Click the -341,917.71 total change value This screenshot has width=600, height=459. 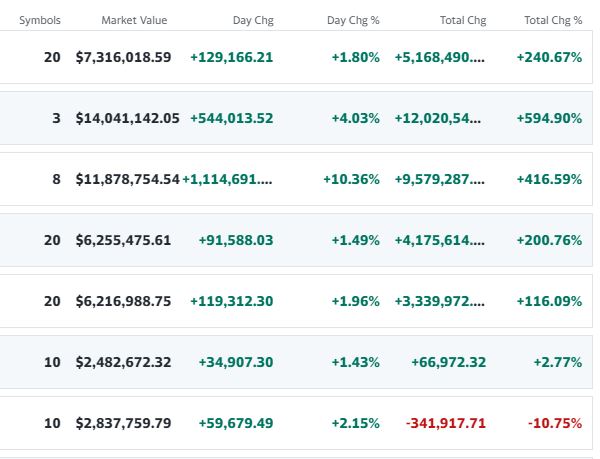point(446,423)
